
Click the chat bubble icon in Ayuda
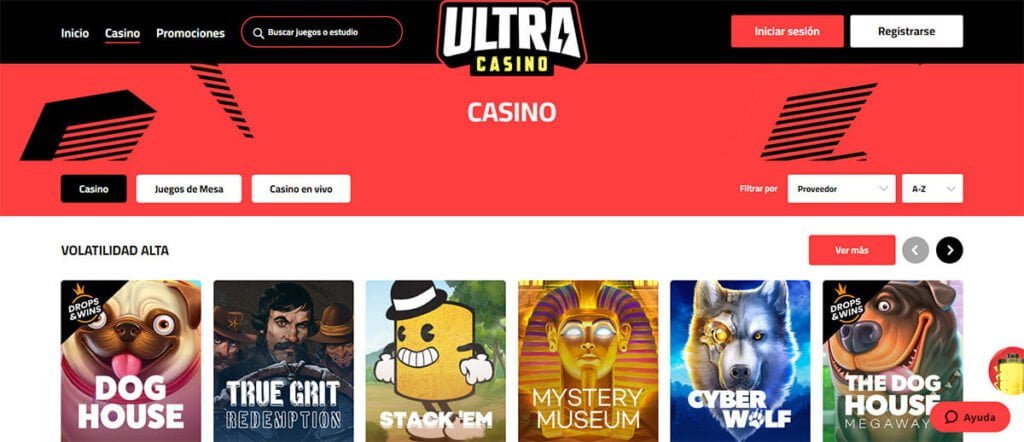(951, 417)
